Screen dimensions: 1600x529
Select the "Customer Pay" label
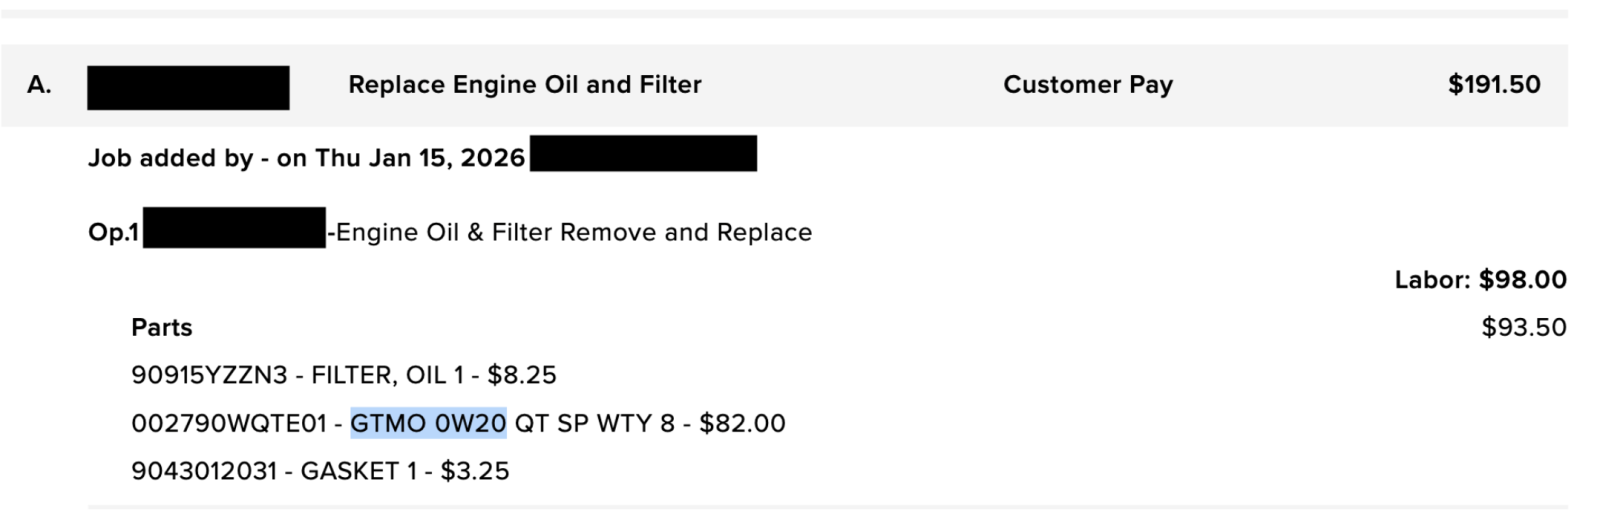(x=1087, y=85)
